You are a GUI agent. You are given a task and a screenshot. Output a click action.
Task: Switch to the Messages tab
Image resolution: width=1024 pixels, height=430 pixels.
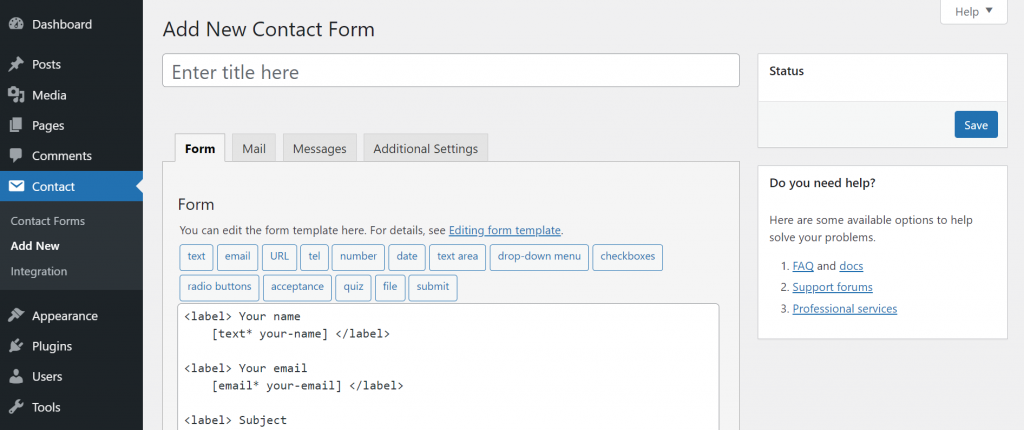[319, 148]
